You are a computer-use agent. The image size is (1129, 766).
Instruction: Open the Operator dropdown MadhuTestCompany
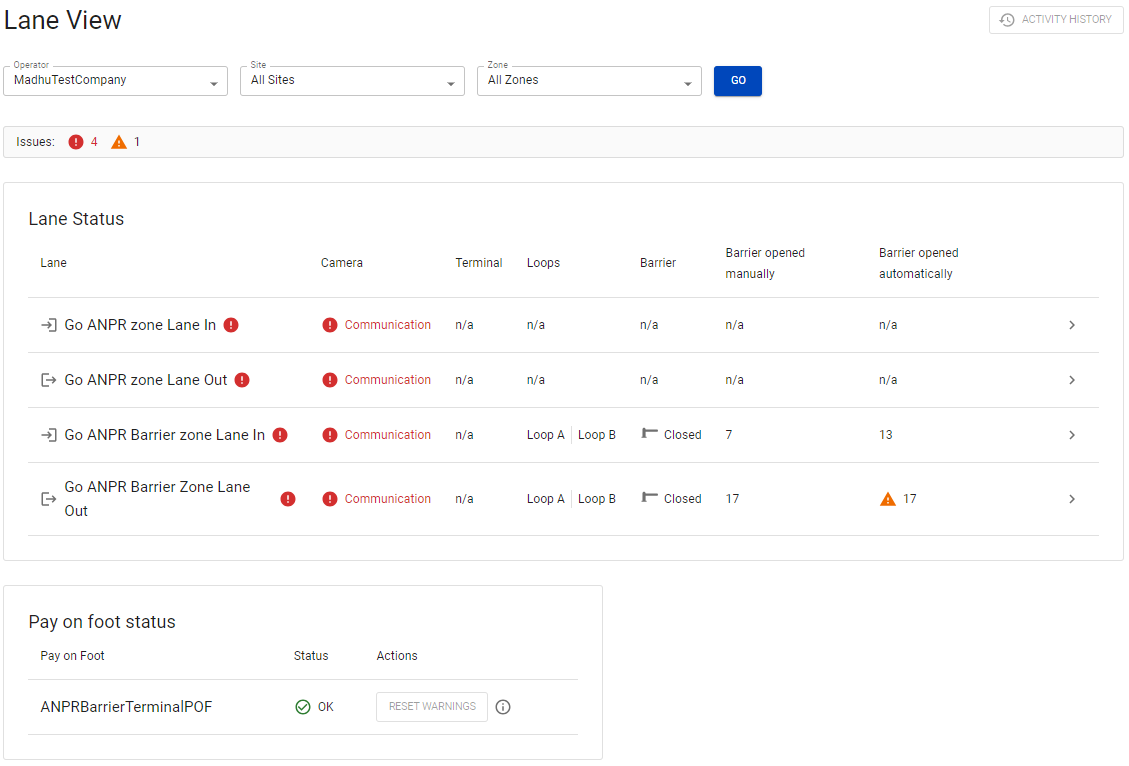115,81
